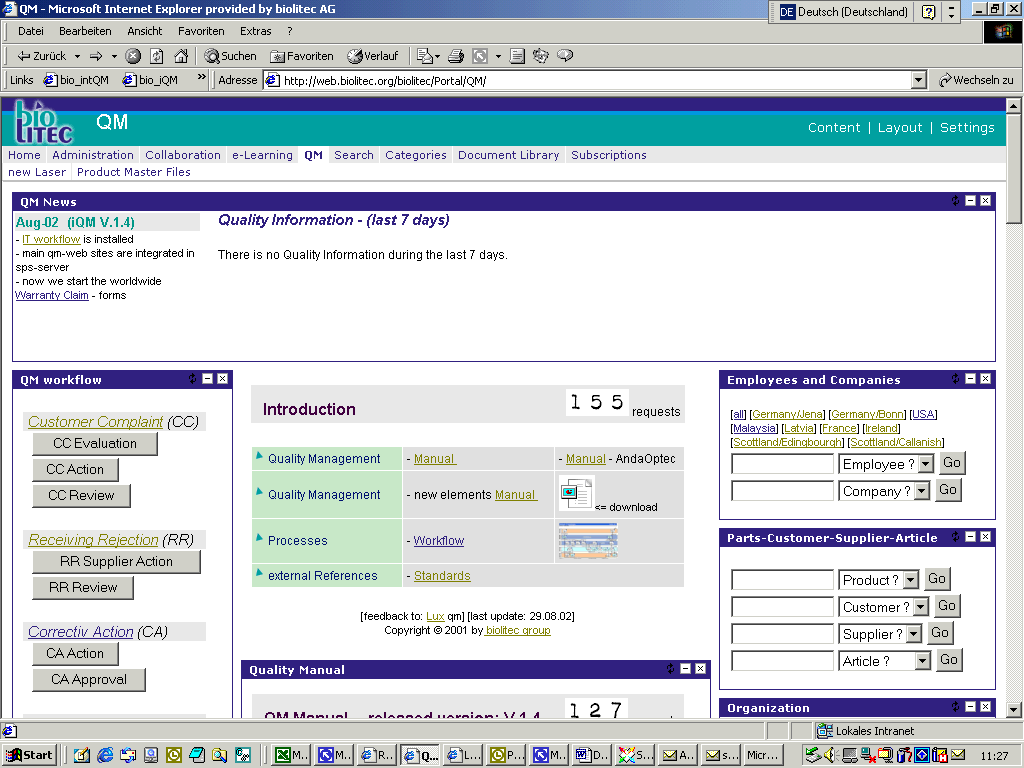Click the Print icon in browser toolbar

coord(455,56)
